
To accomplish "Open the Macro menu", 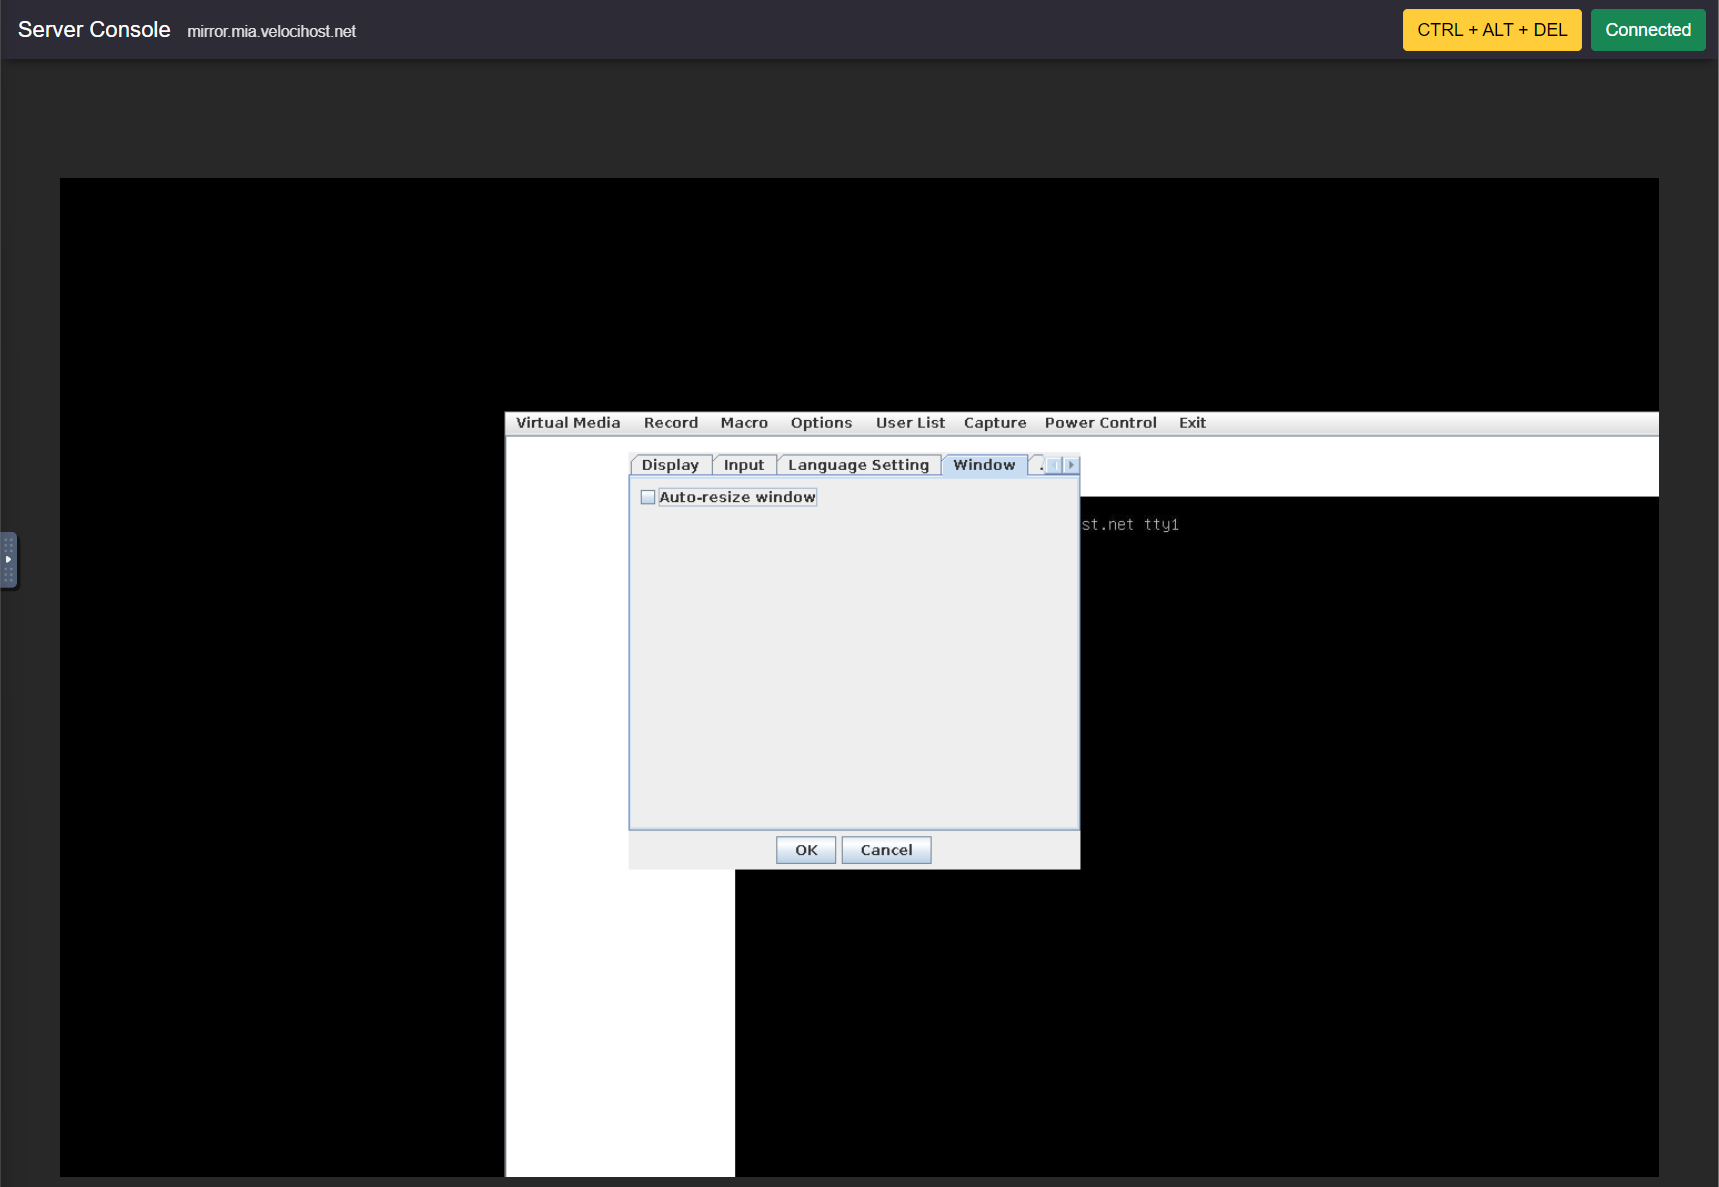I will point(744,422).
